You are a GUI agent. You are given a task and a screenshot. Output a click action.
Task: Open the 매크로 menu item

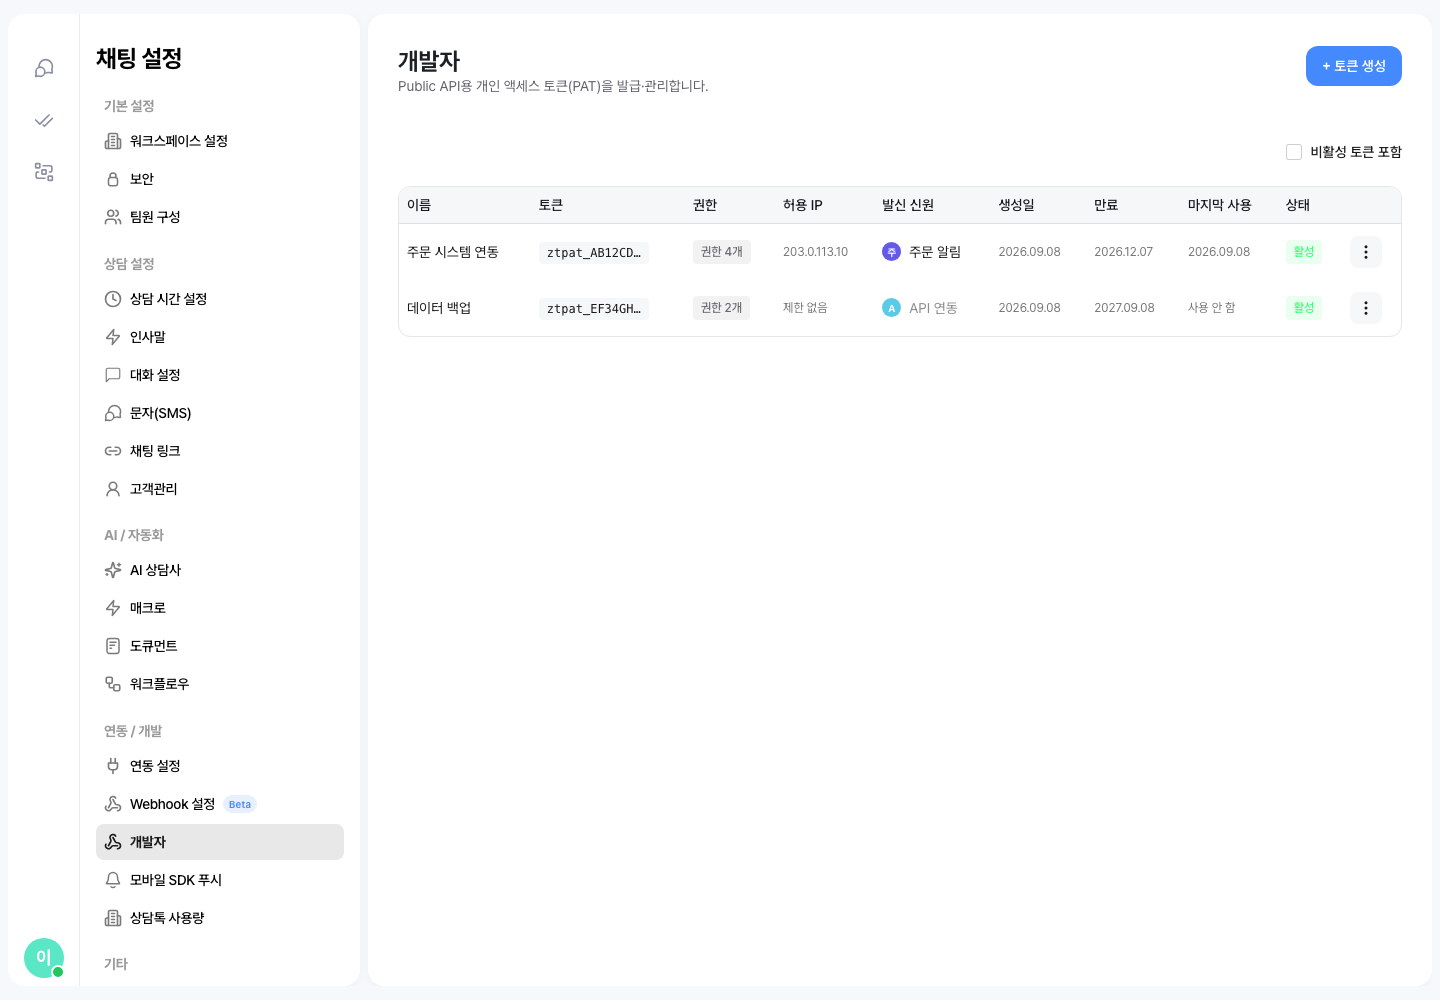pos(220,608)
